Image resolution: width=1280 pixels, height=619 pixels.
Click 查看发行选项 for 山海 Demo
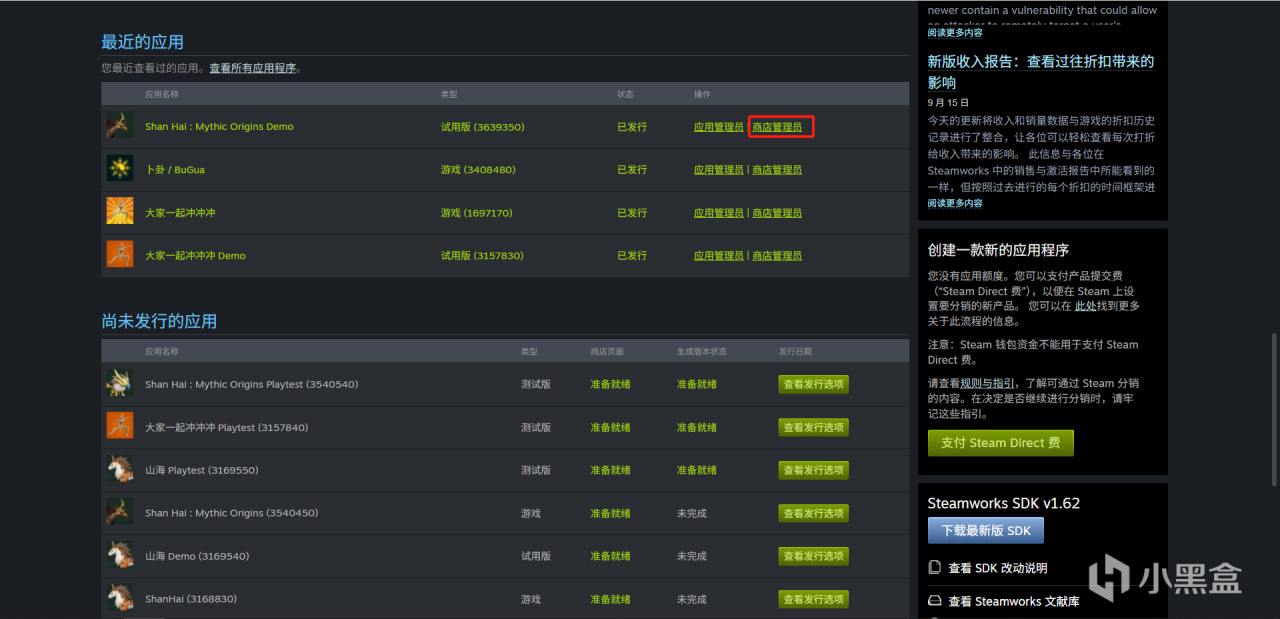coord(813,556)
